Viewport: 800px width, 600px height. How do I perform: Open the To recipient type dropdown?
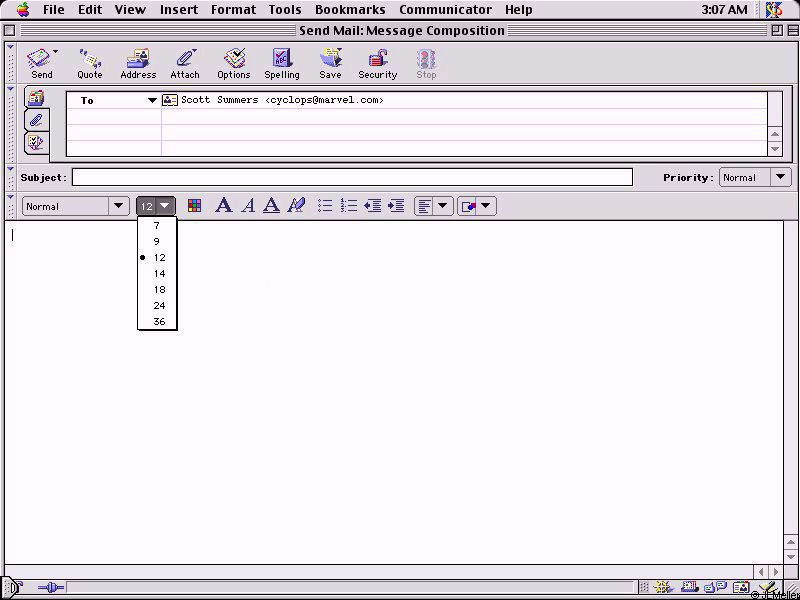(x=153, y=101)
